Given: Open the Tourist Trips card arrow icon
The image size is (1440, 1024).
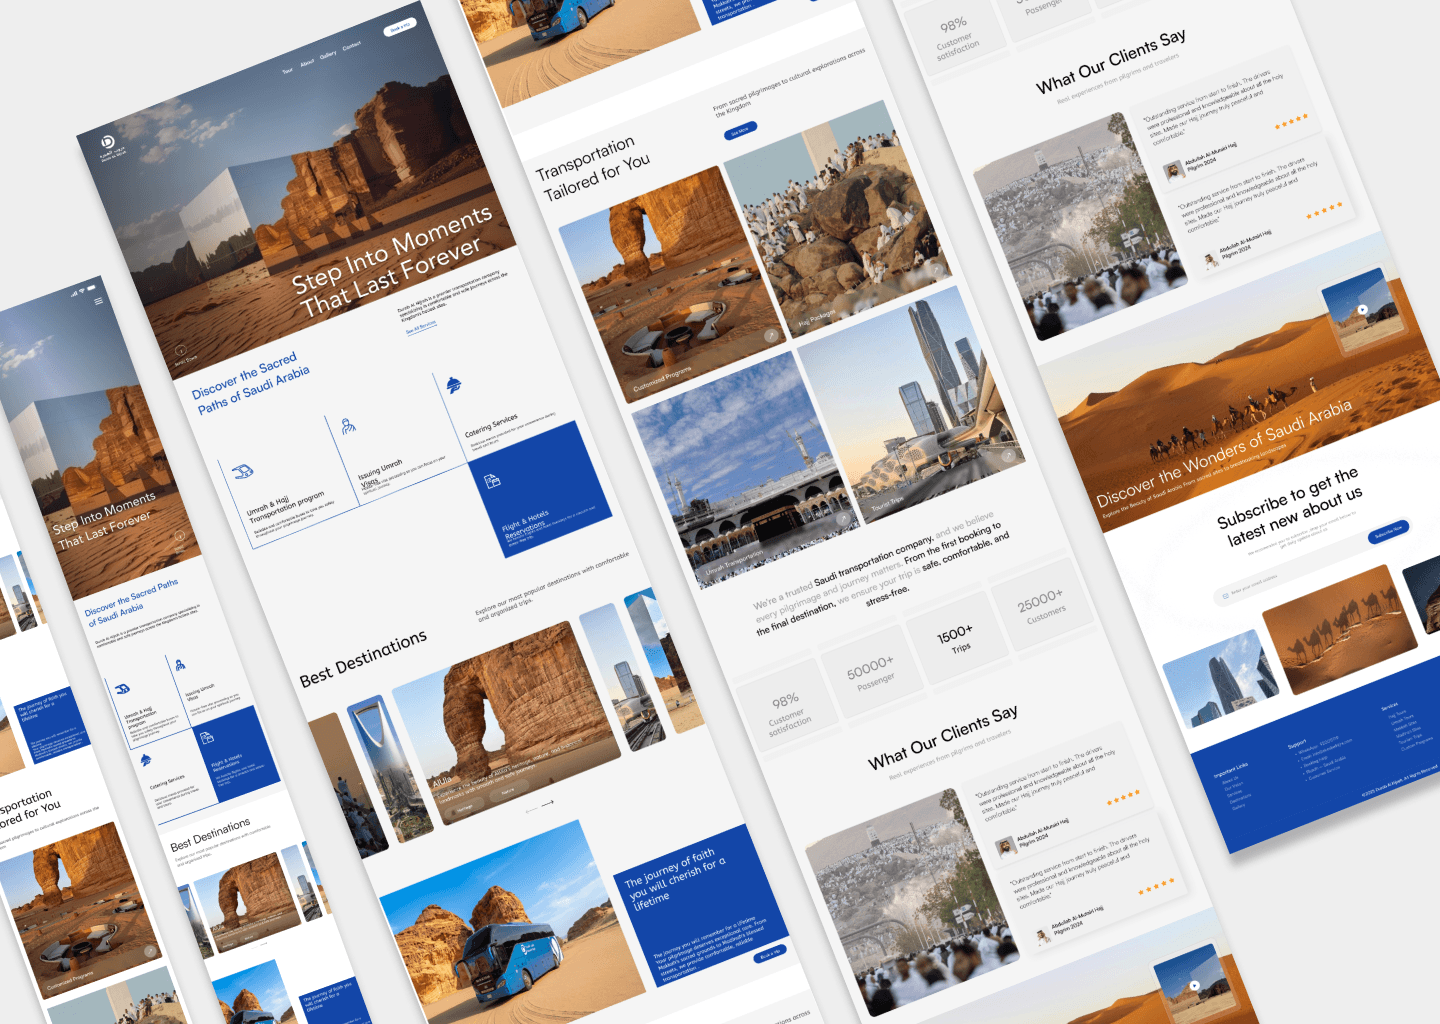Looking at the screenshot, I should click(1008, 455).
